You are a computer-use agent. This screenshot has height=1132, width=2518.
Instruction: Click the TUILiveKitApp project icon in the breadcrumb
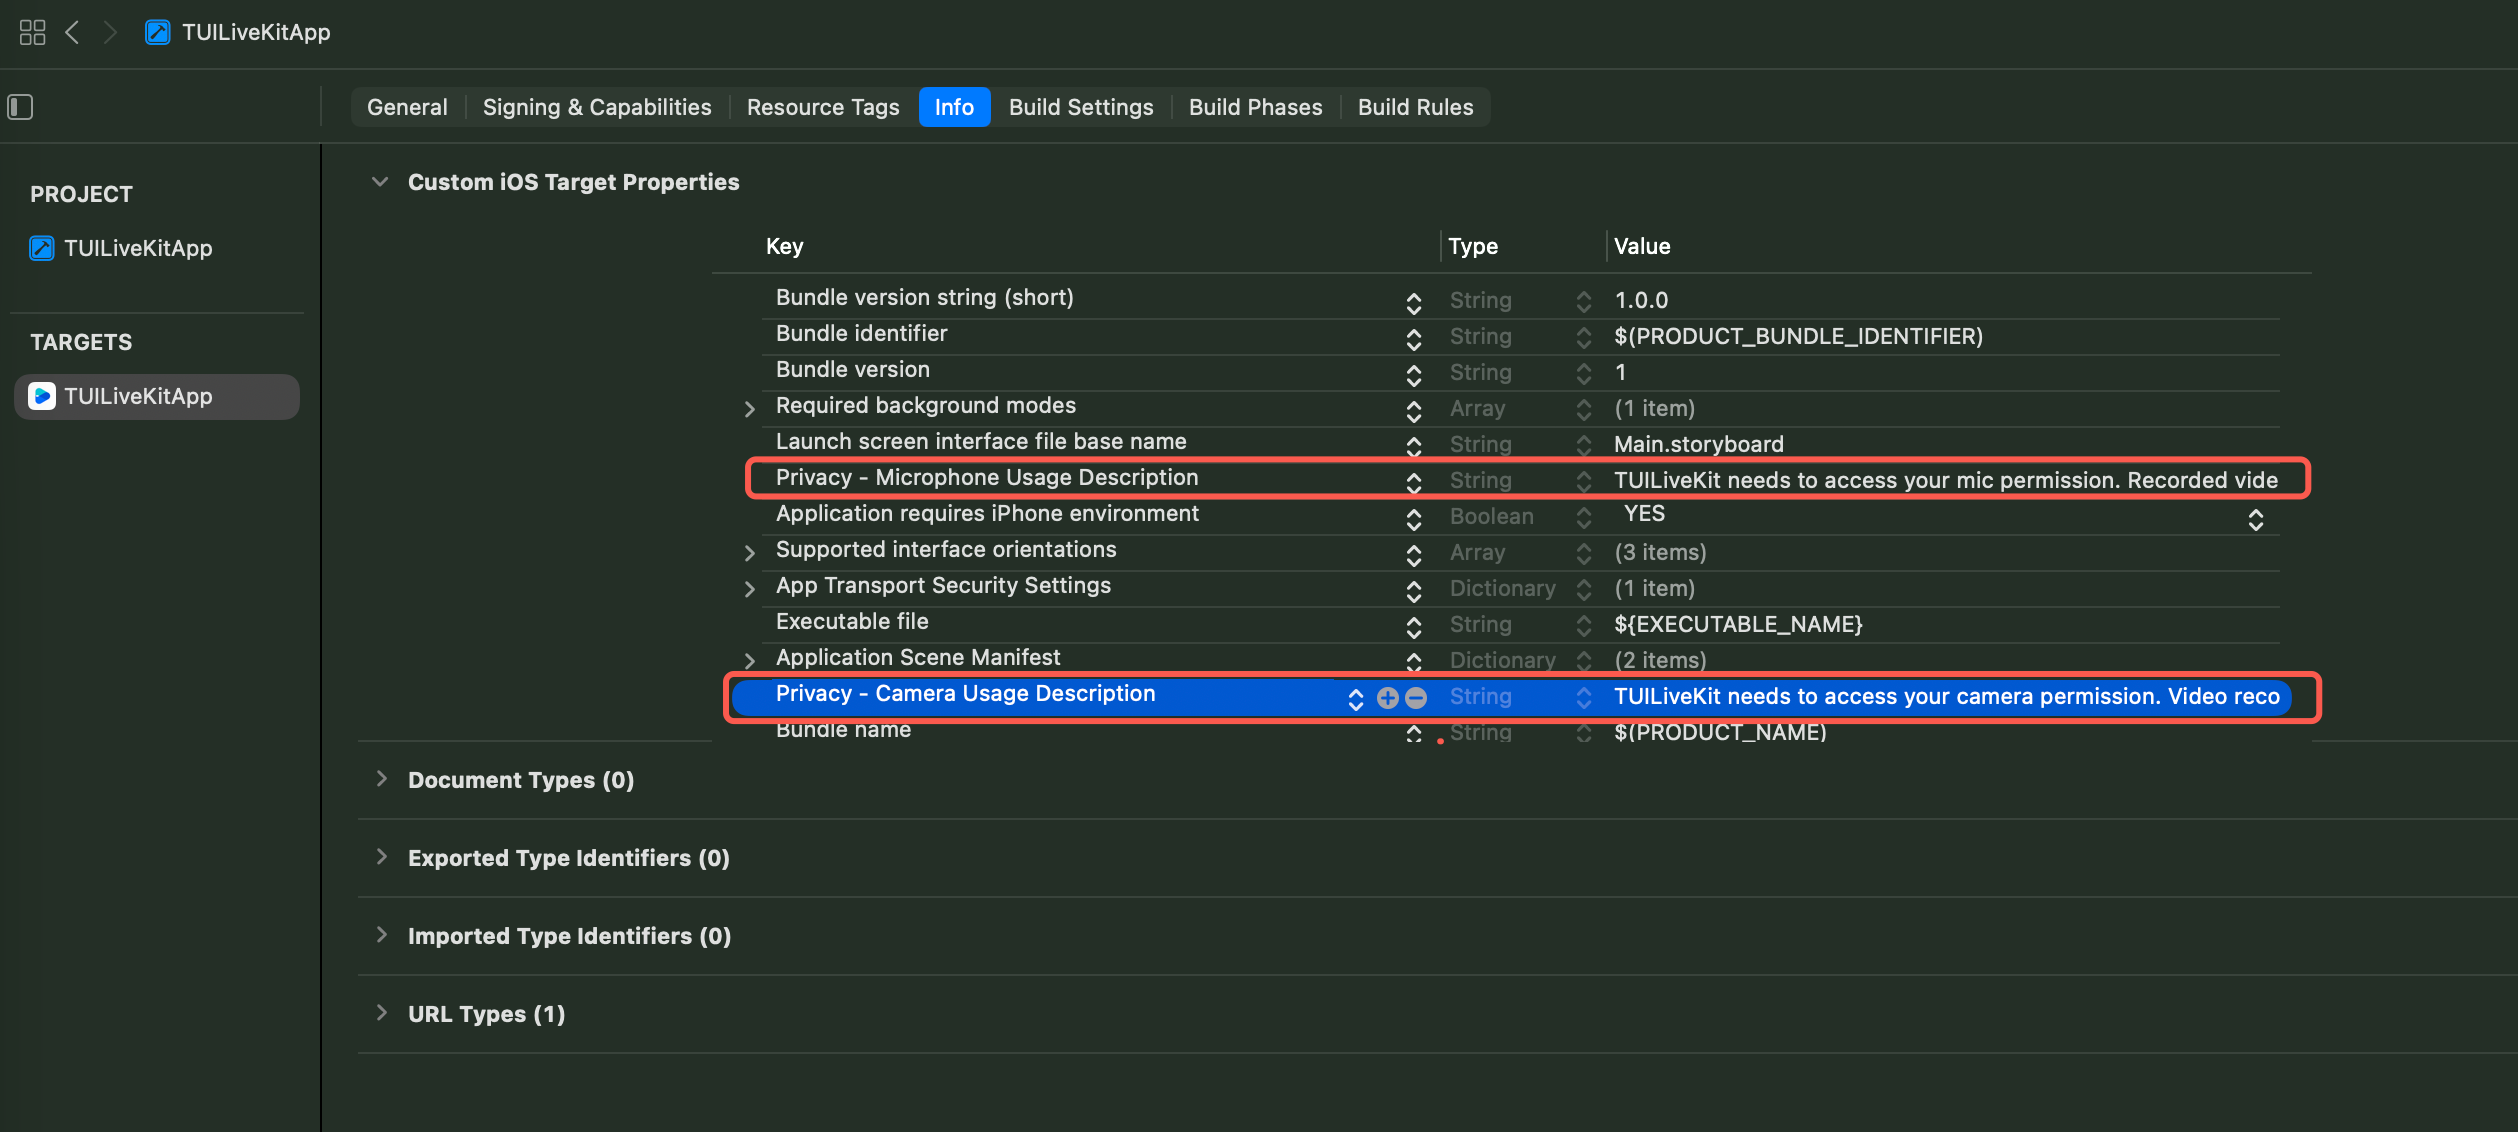157,32
